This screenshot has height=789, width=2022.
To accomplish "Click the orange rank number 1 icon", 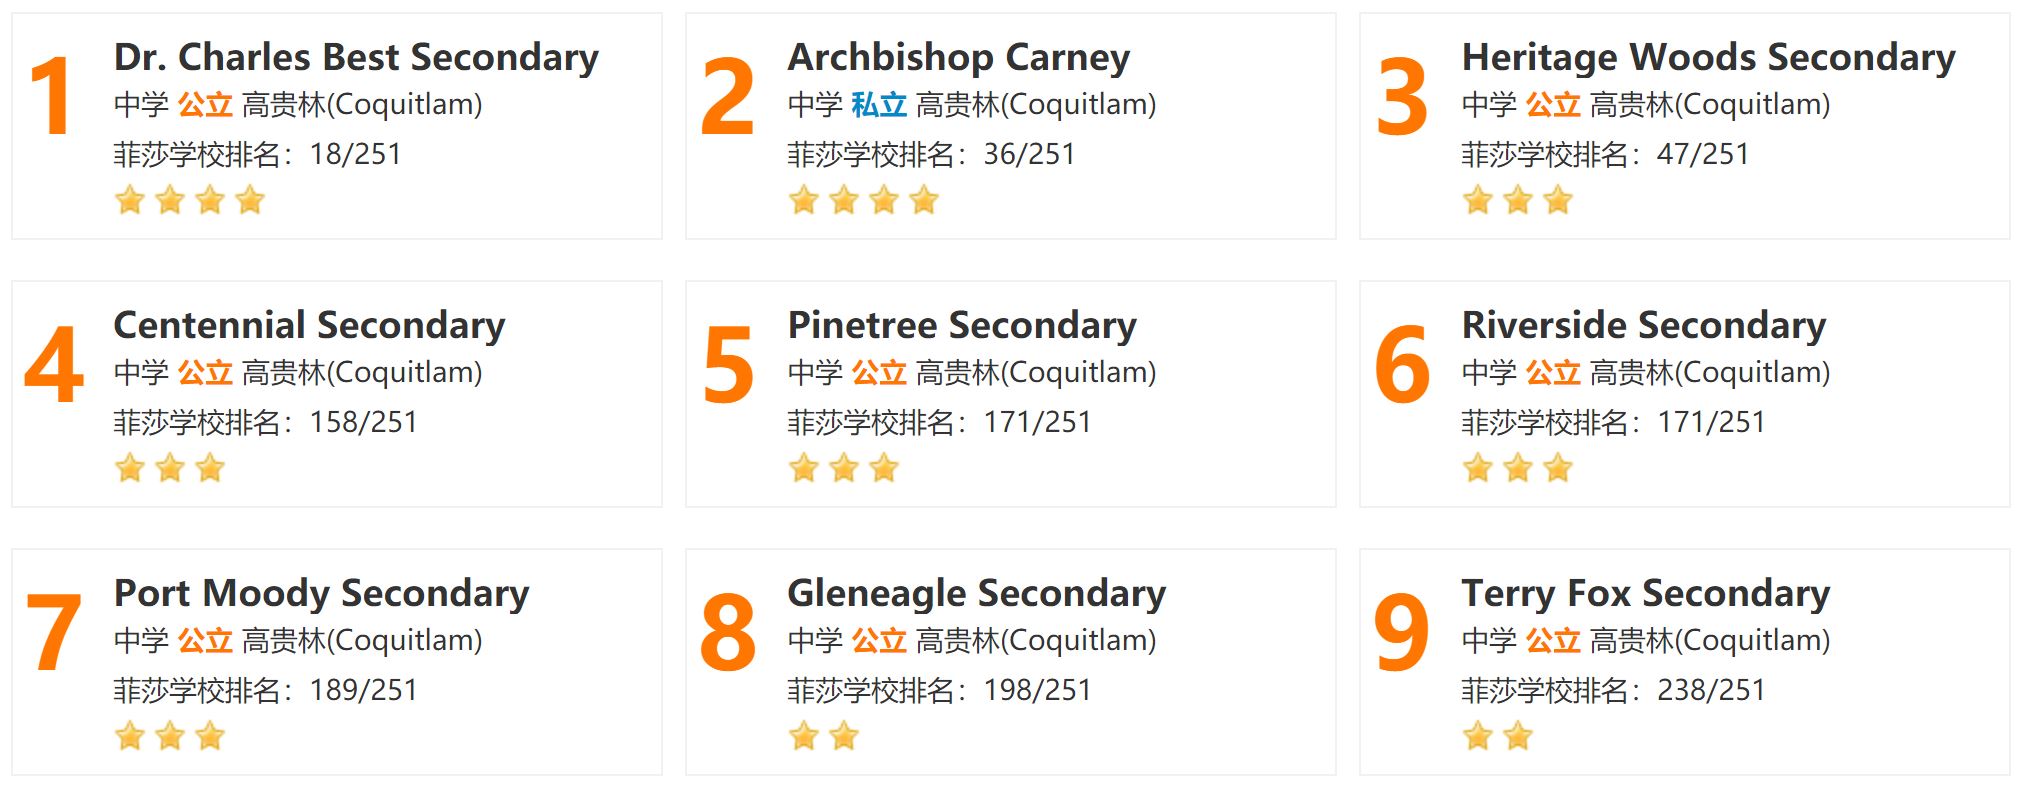I will (x=52, y=96).
